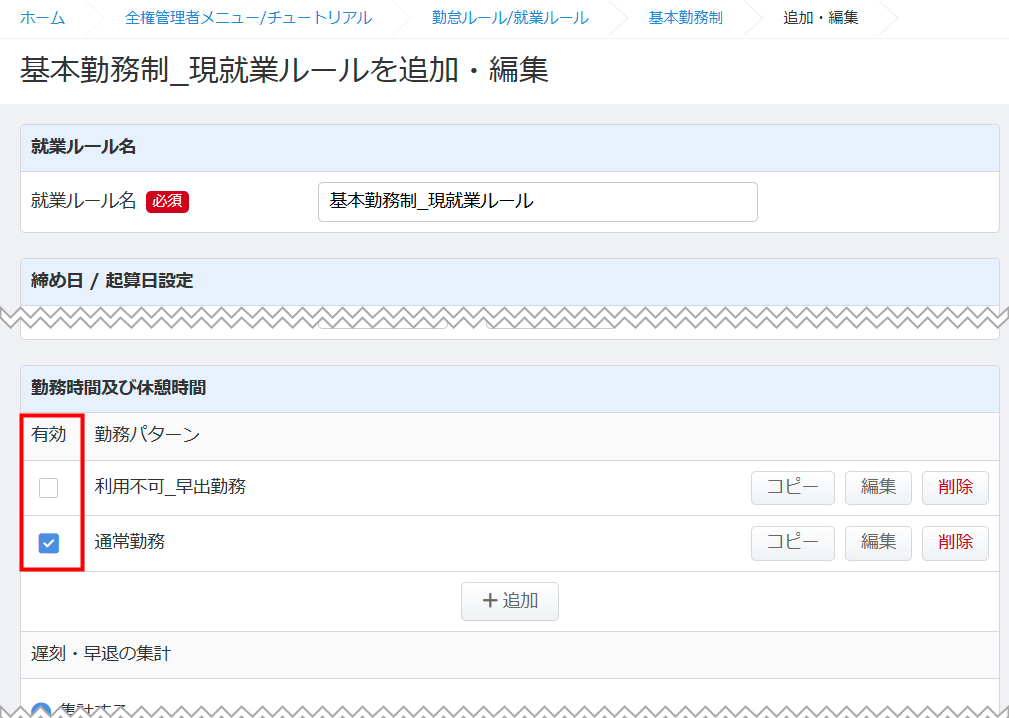Click the red 必須 badge
This screenshot has width=1009, height=718.
point(167,201)
